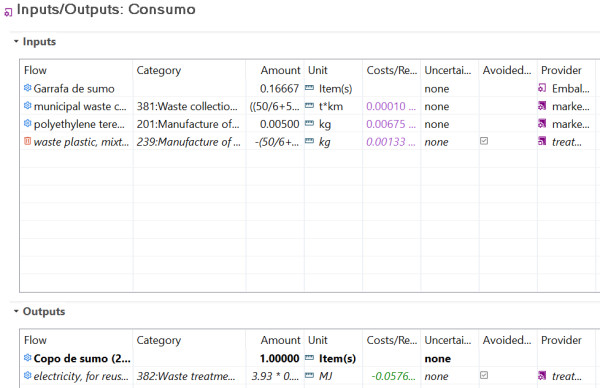This screenshot has height=388, width=600.
Task: Click the polyethylene terephthalate flow icon
Action: point(28,124)
